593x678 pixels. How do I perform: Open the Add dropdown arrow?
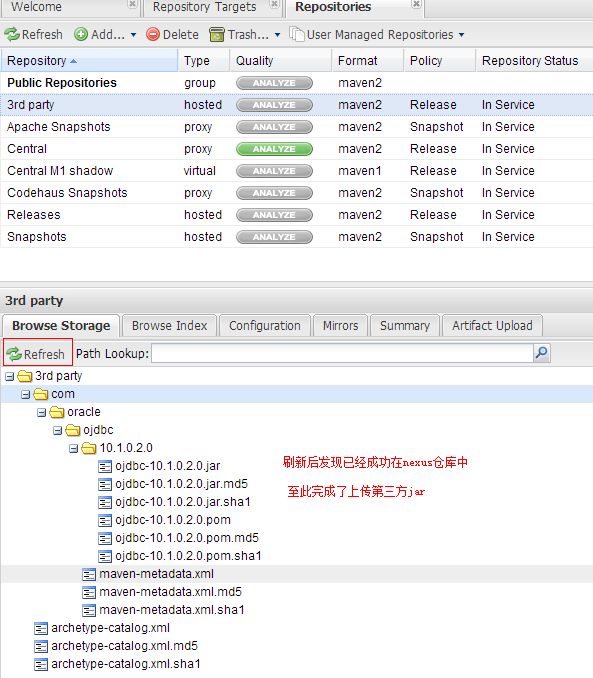pyautogui.click(x=133, y=35)
